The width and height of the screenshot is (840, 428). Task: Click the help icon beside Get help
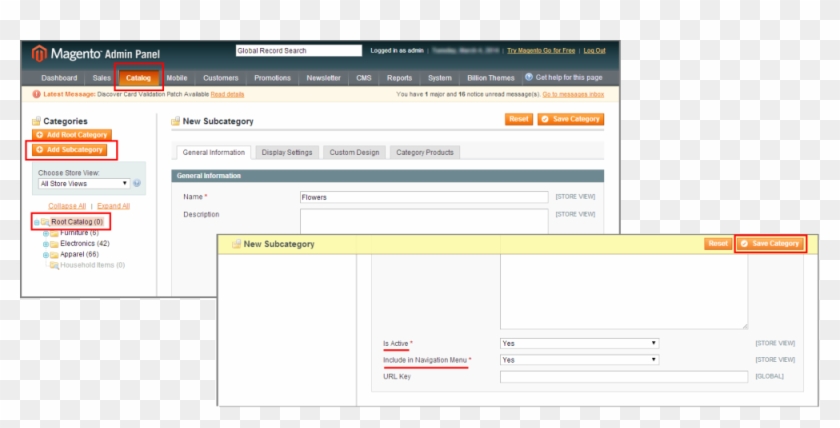coord(529,77)
